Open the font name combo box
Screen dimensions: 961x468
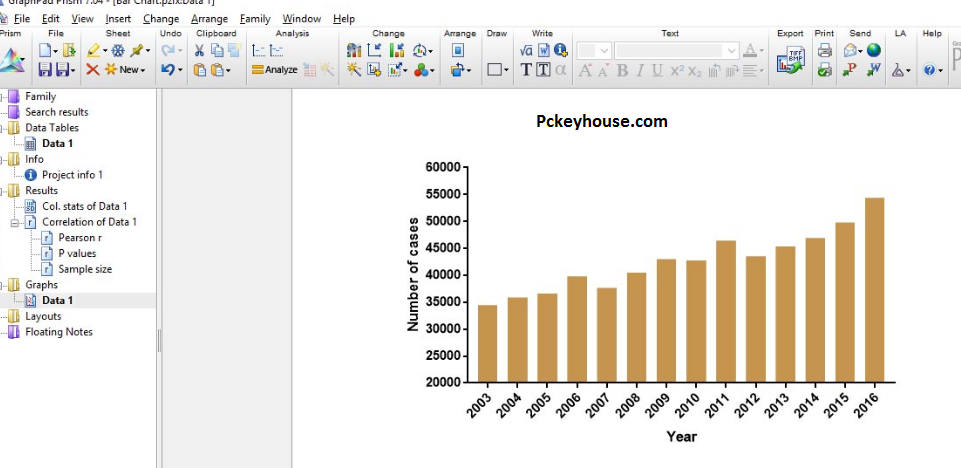677,51
